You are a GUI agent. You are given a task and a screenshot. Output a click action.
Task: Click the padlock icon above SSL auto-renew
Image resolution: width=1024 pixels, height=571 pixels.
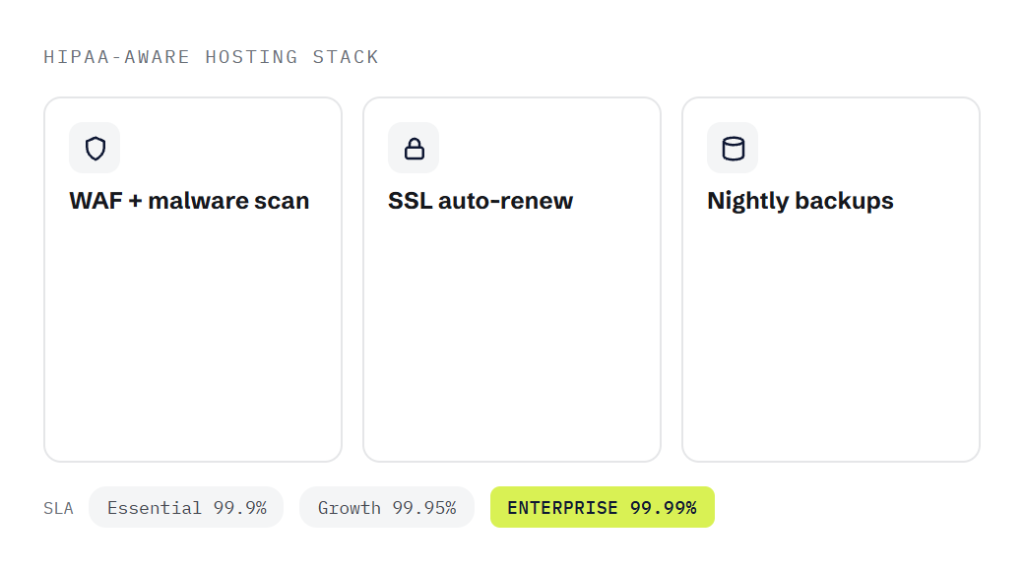(414, 148)
